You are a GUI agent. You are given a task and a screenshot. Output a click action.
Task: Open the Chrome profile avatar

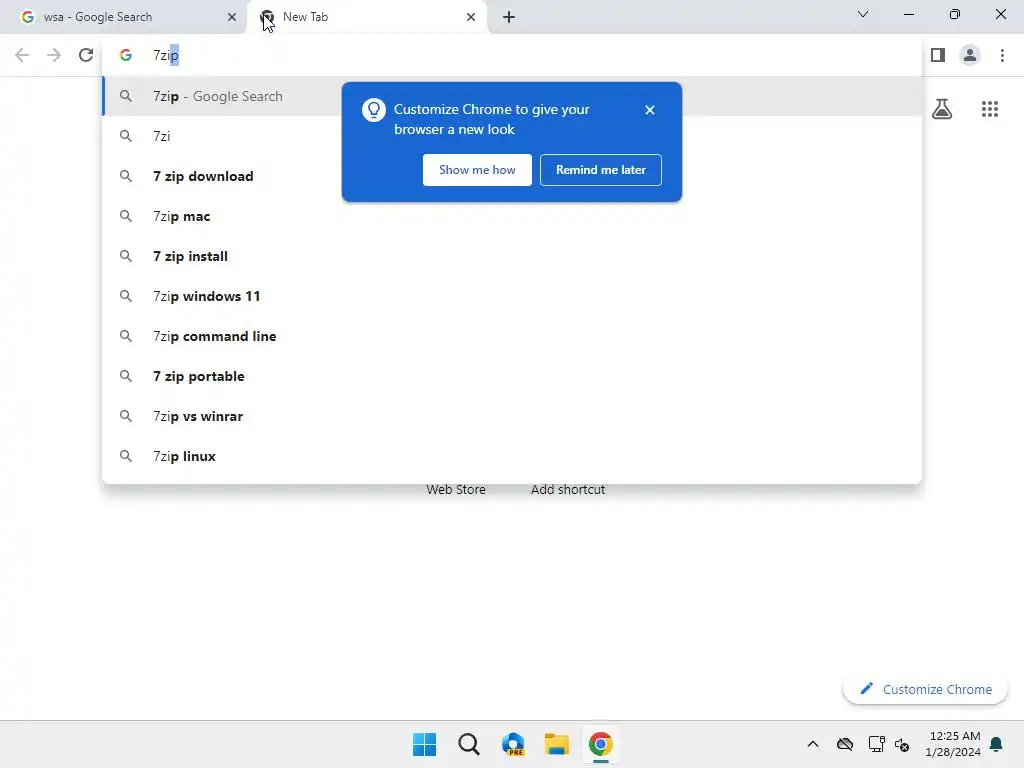tap(970, 56)
